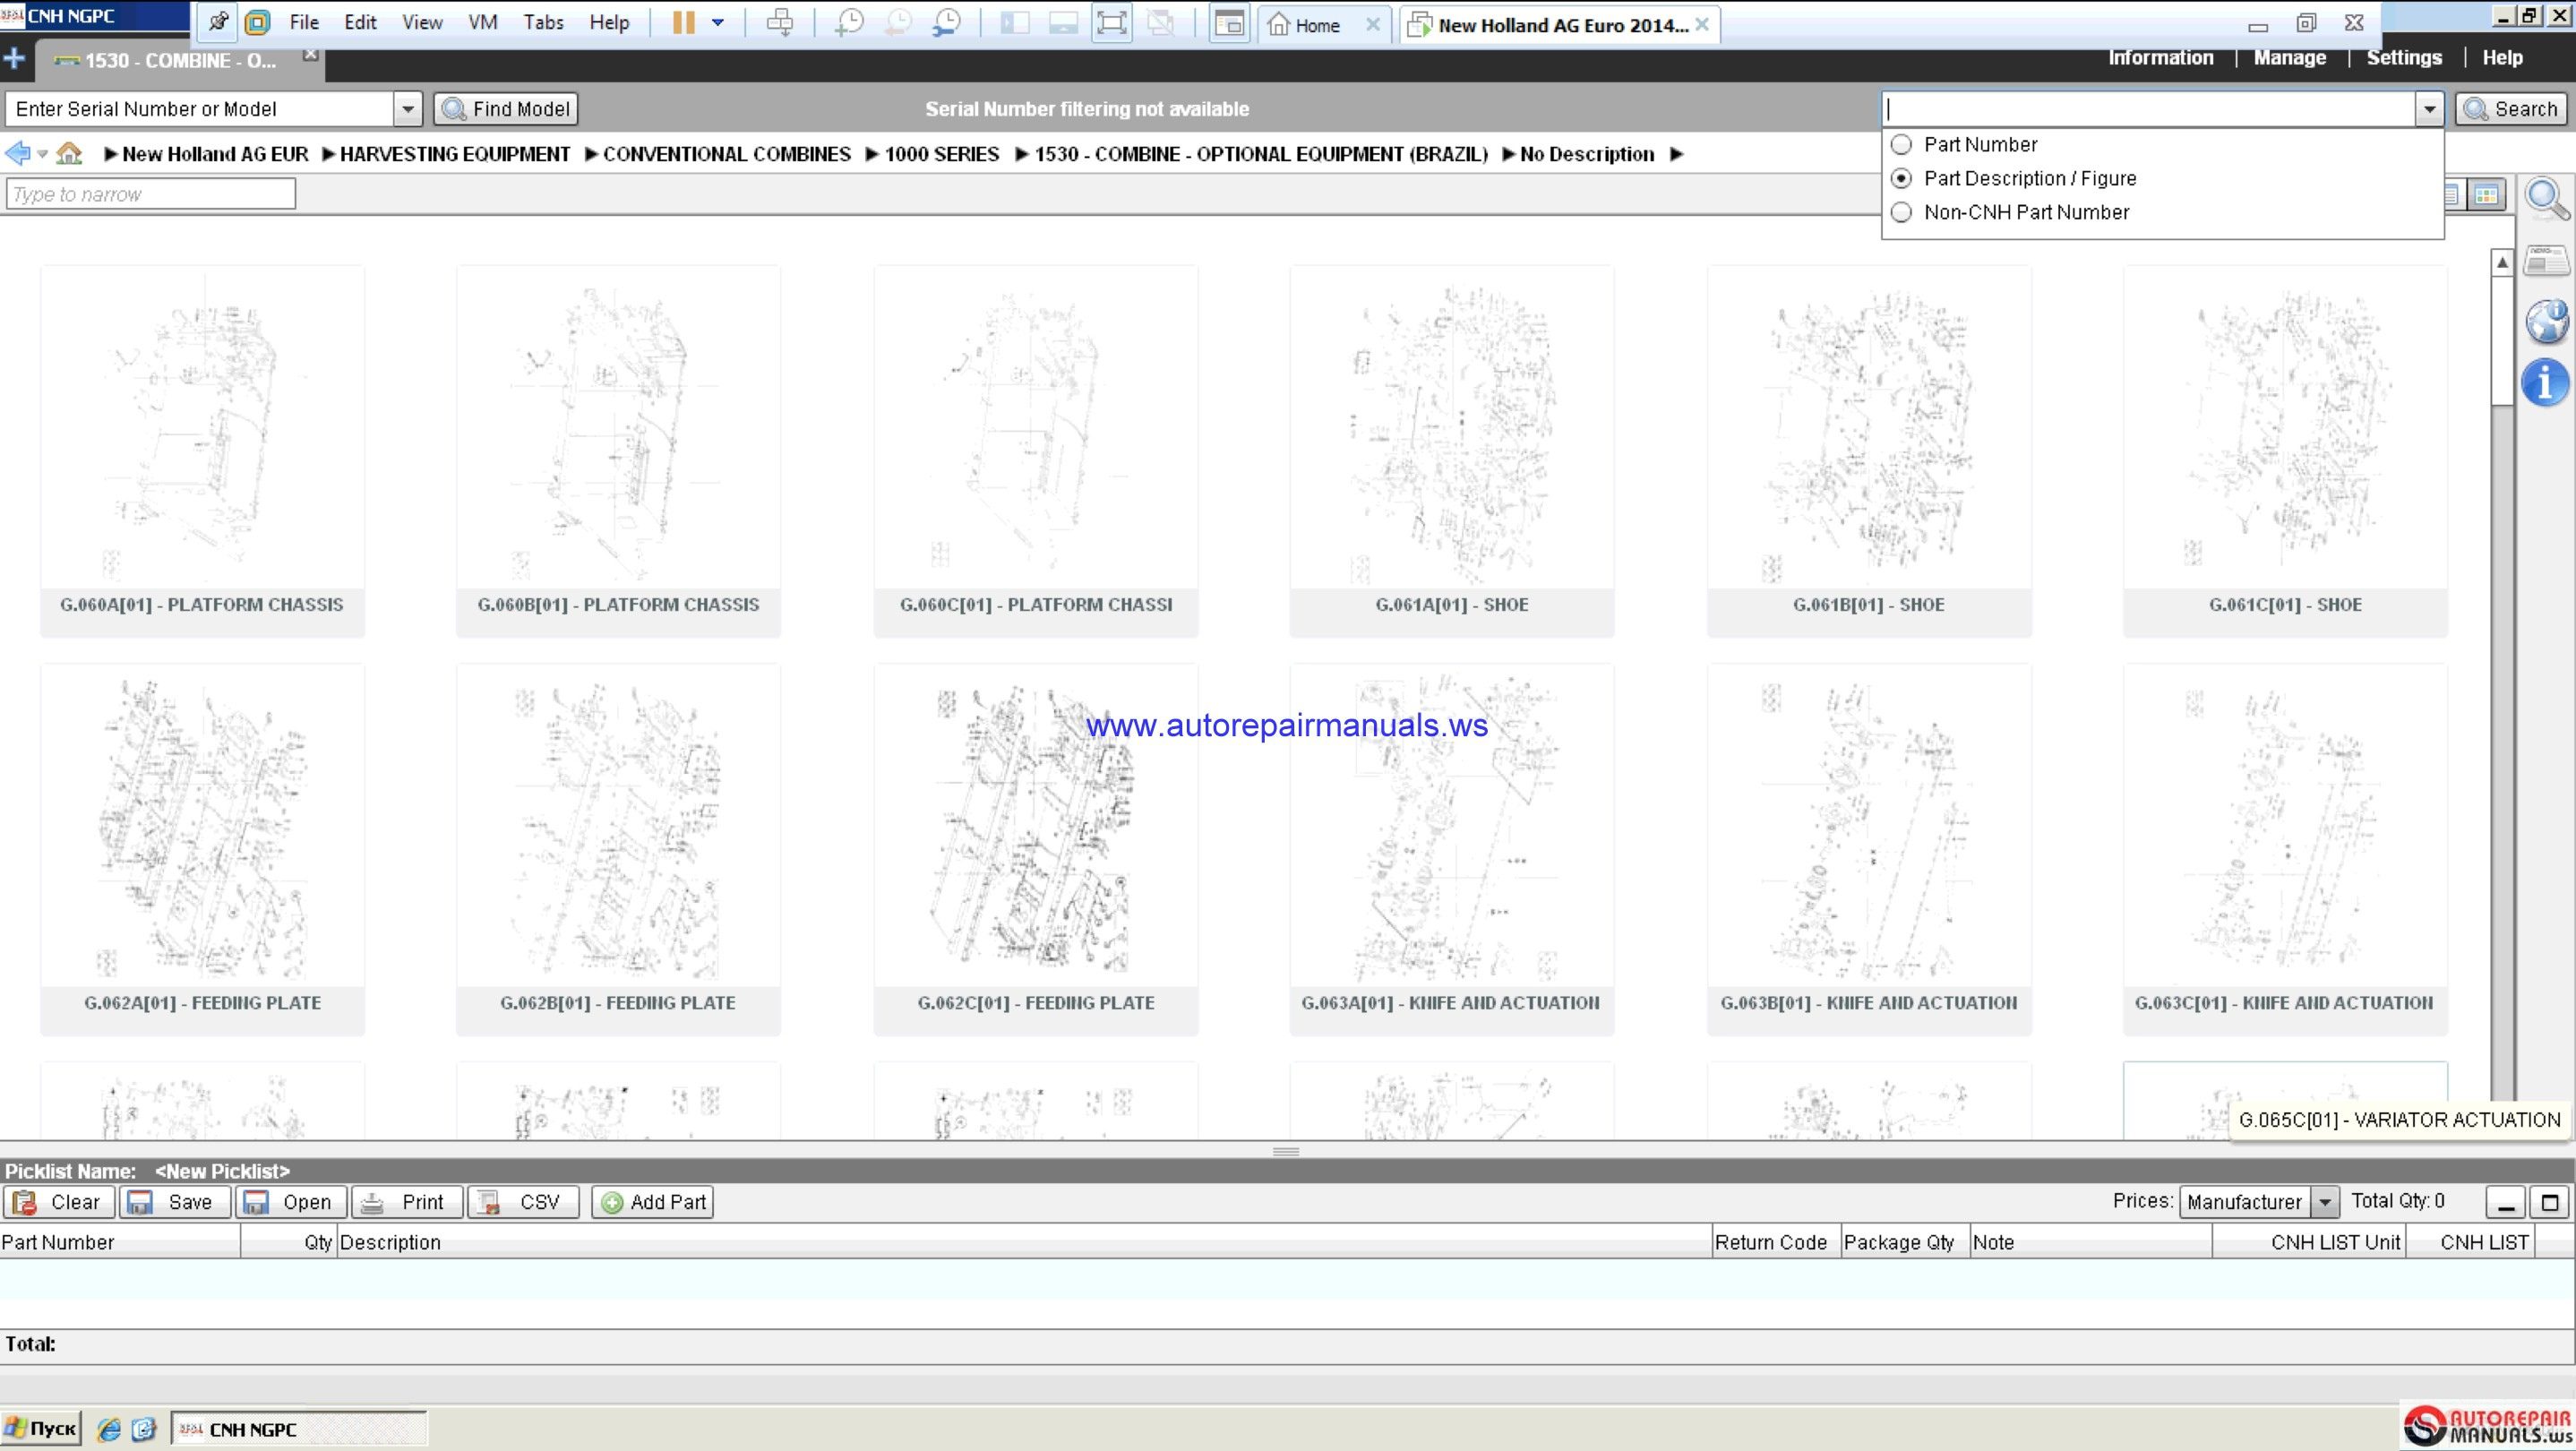The image size is (2576, 1451).
Task: Expand breadcrumb arrow after No Description
Action: [1677, 154]
